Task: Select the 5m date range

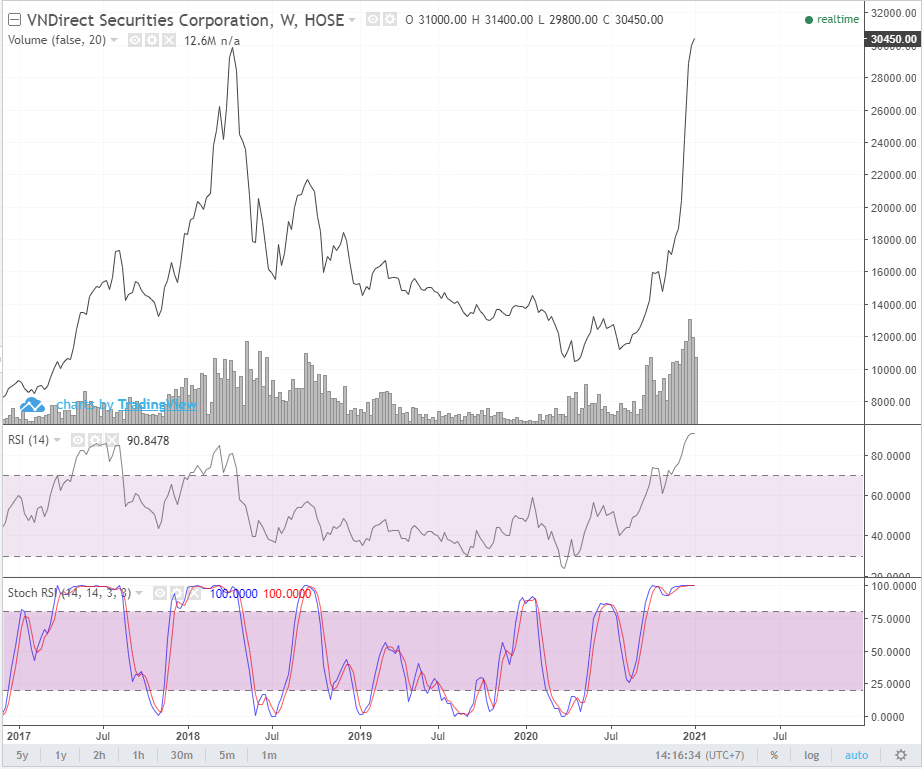Action: (227, 755)
